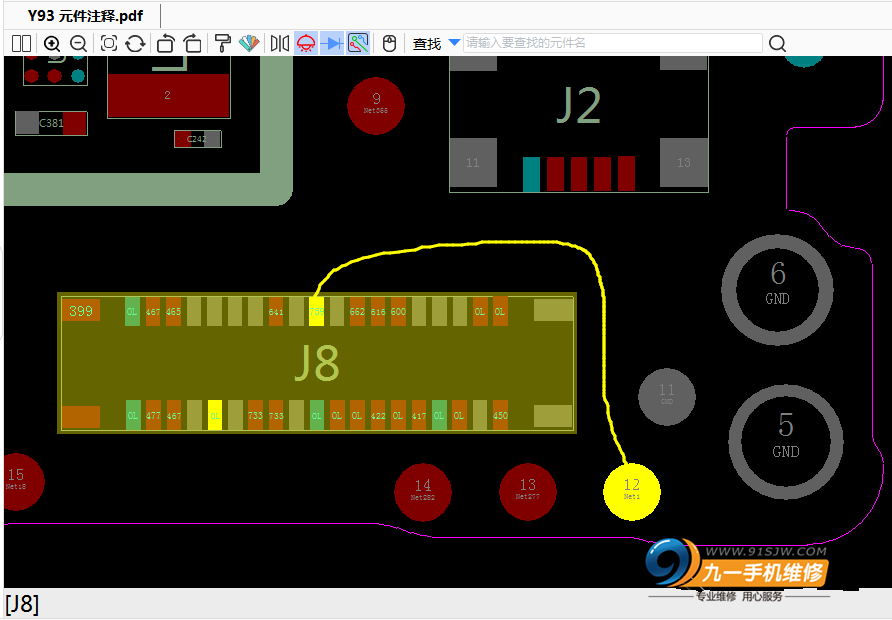Select capacitor C381
Screen dimensions: 892x620
pyautogui.click(x=51, y=123)
